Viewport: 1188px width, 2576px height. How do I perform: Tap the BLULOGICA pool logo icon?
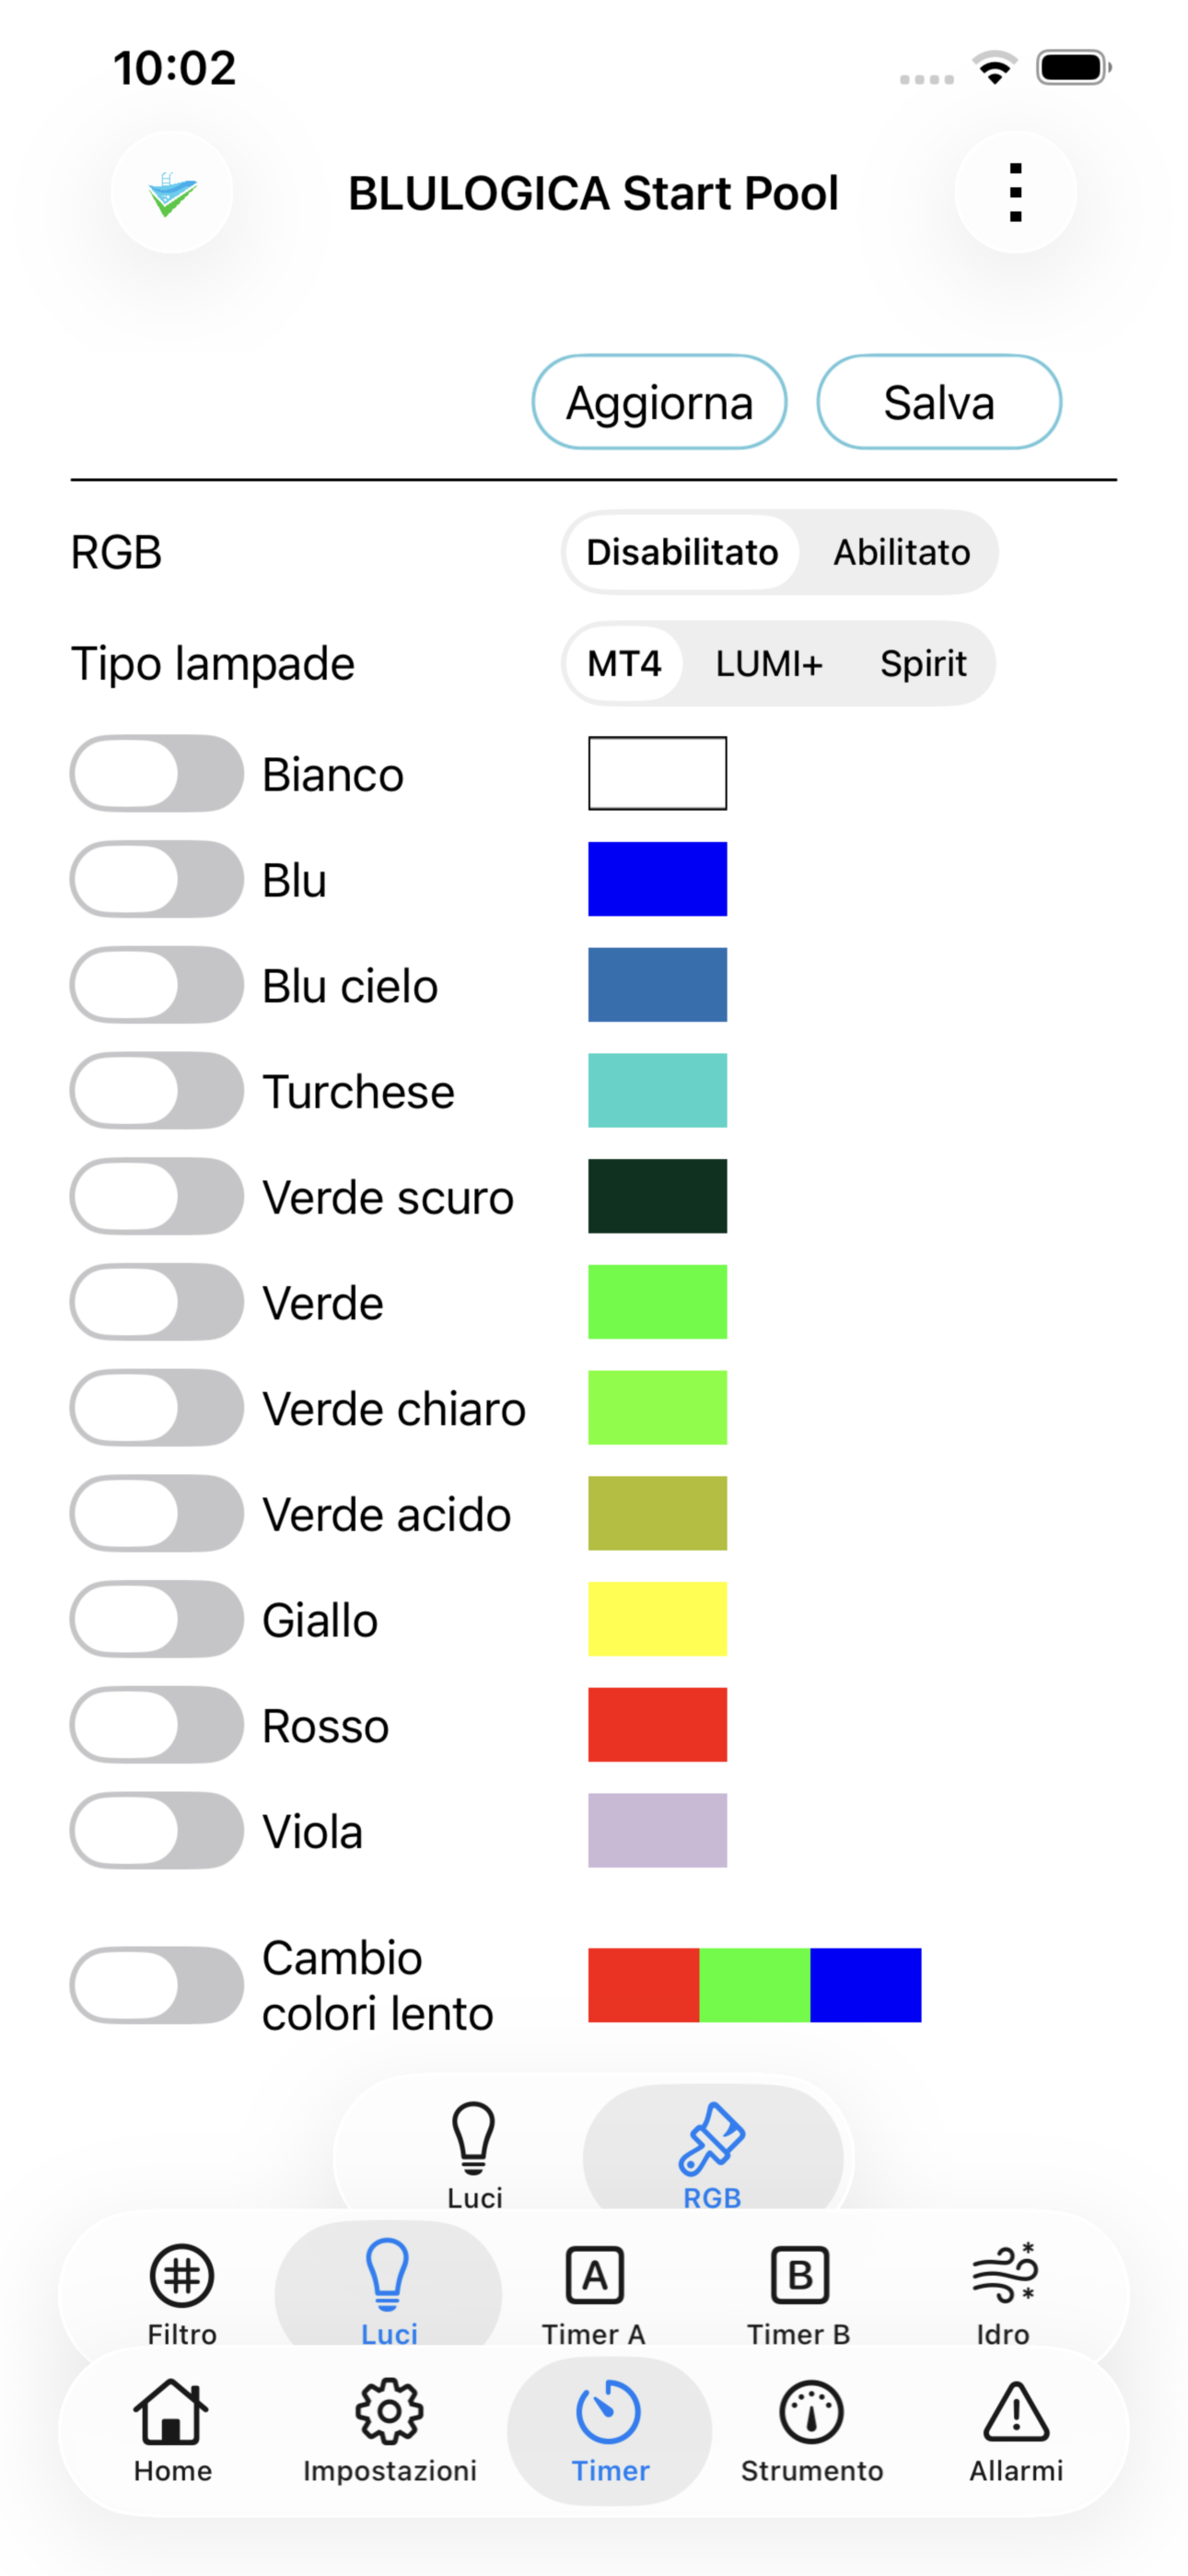click(172, 192)
